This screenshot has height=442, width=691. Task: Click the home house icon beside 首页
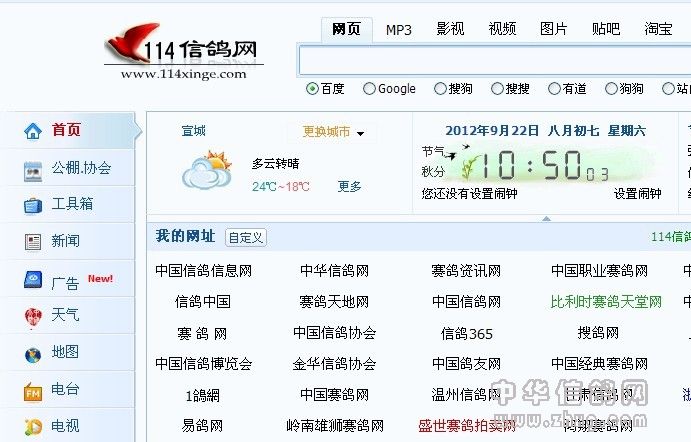click(33, 131)
